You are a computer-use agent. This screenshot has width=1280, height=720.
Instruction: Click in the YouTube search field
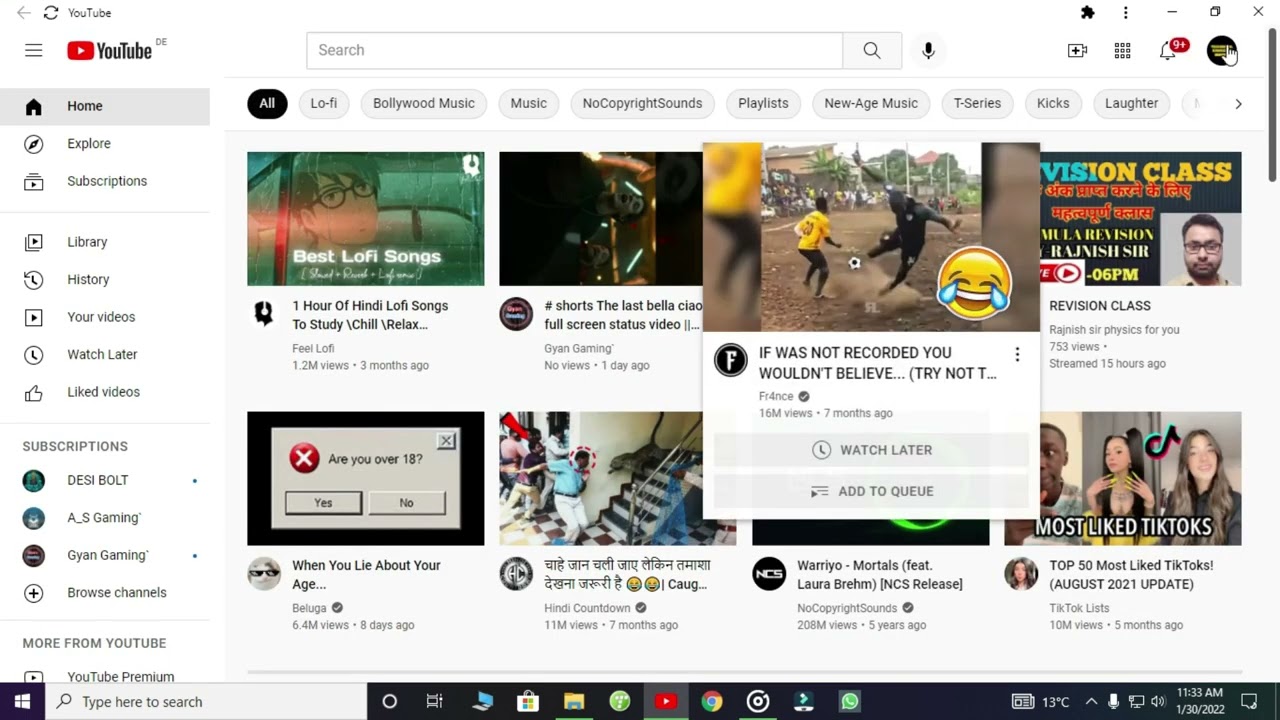coord(575,50)
